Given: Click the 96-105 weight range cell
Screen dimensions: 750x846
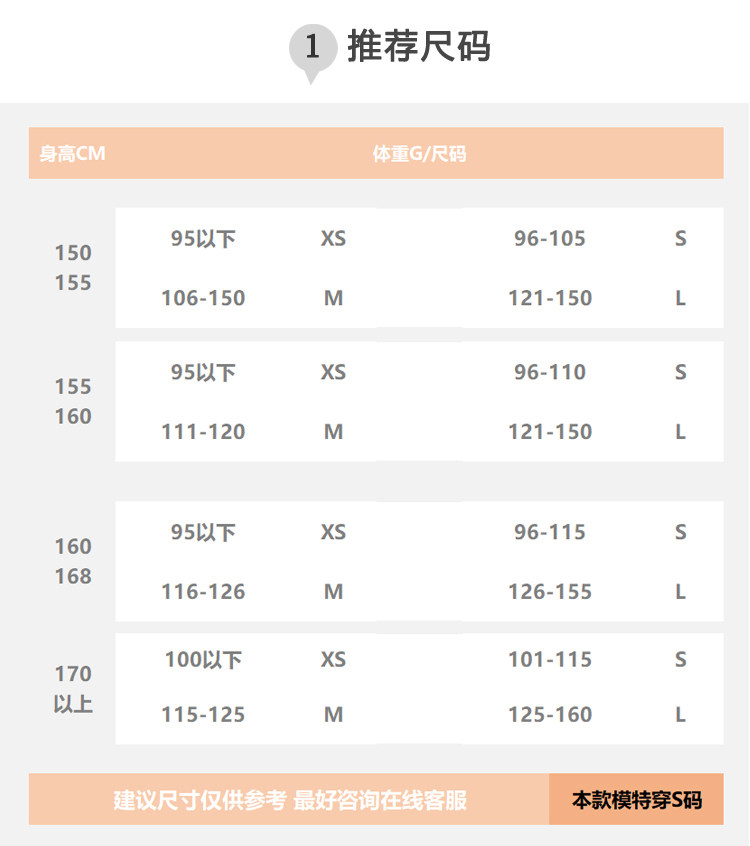Looking at the screenshot, I should point(550,238).
